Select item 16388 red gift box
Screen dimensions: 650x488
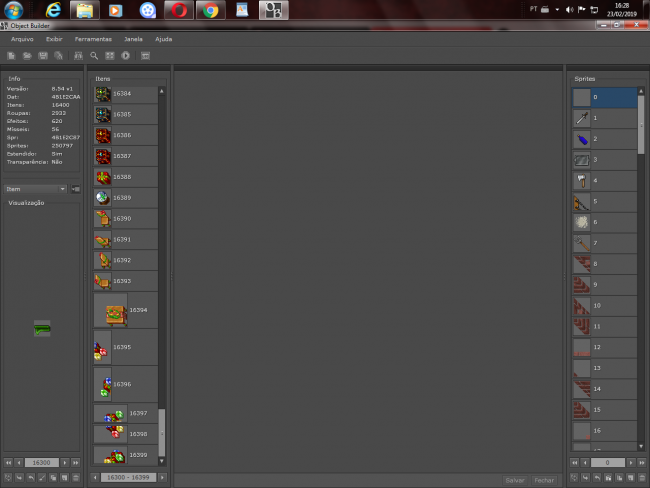point(125,177)
